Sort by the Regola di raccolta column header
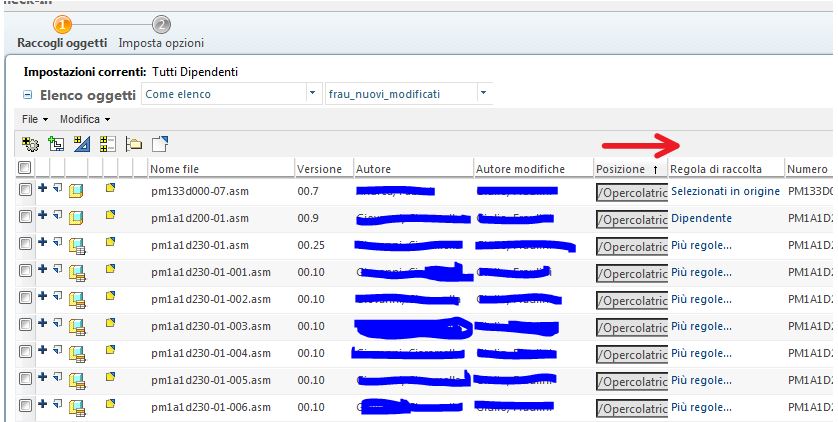 click(x=716, y=169)
